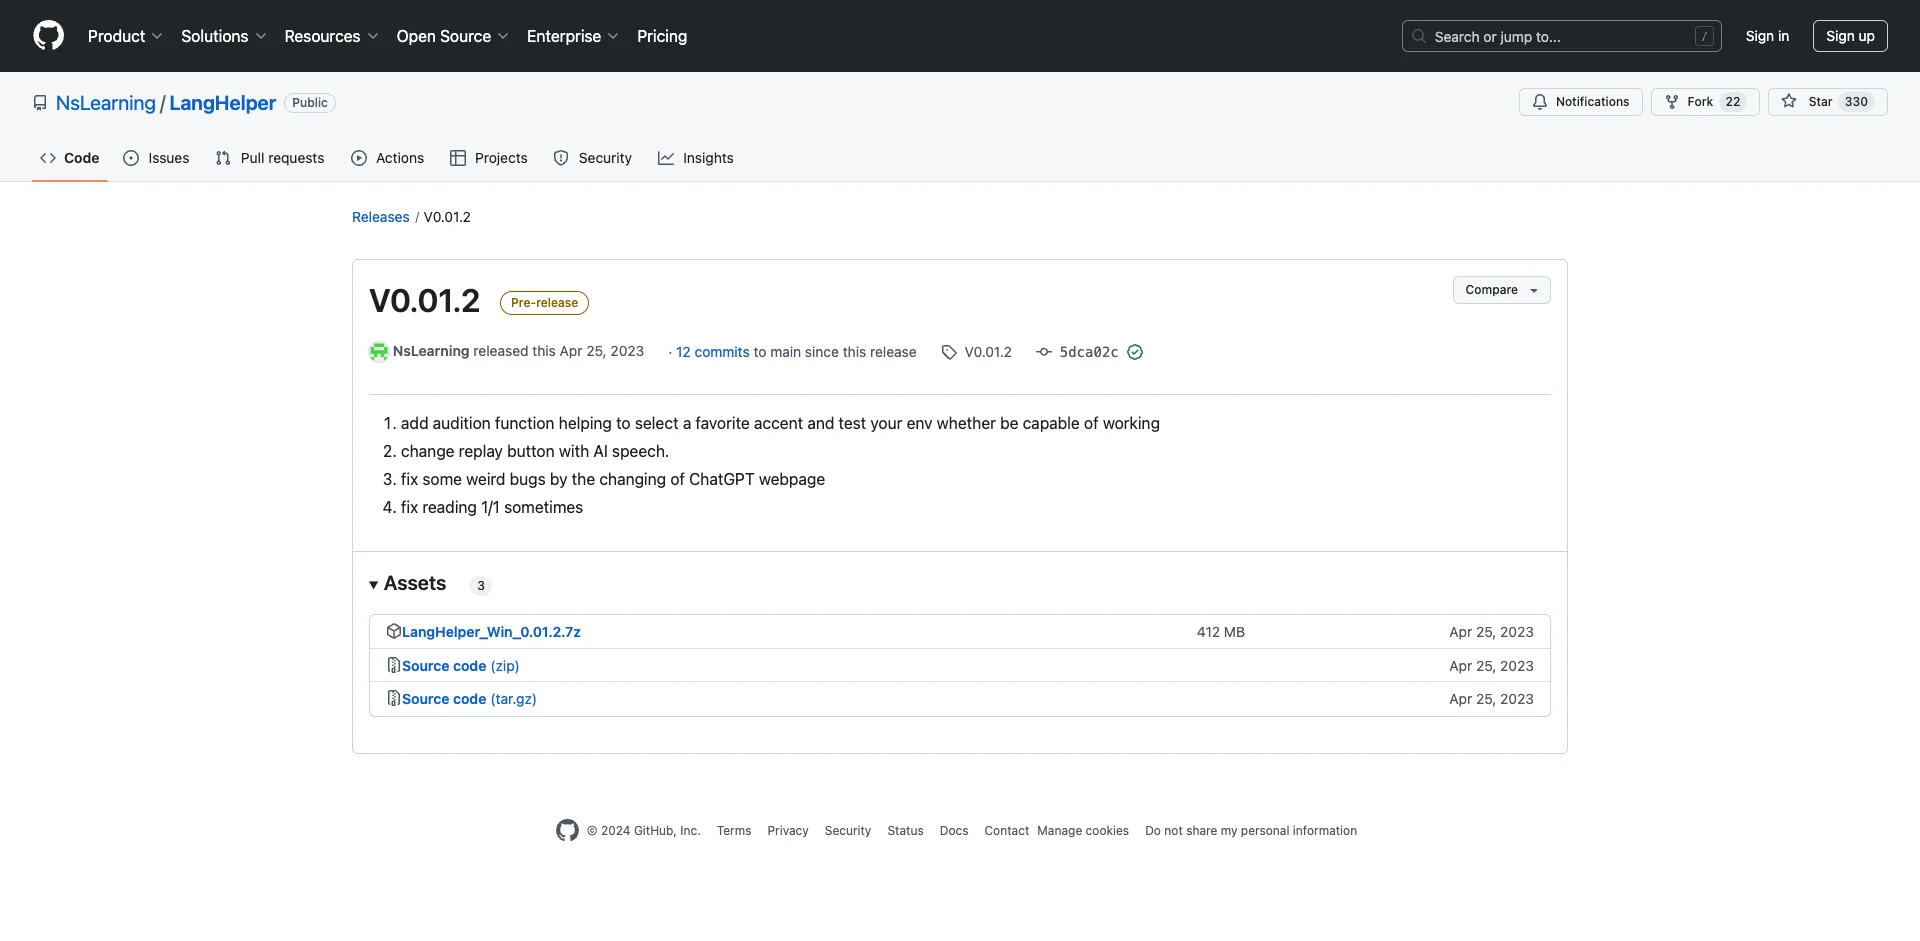Screen dimensions: 1920x941
Task: Click the Pre-release label
Action: point(544,303)
